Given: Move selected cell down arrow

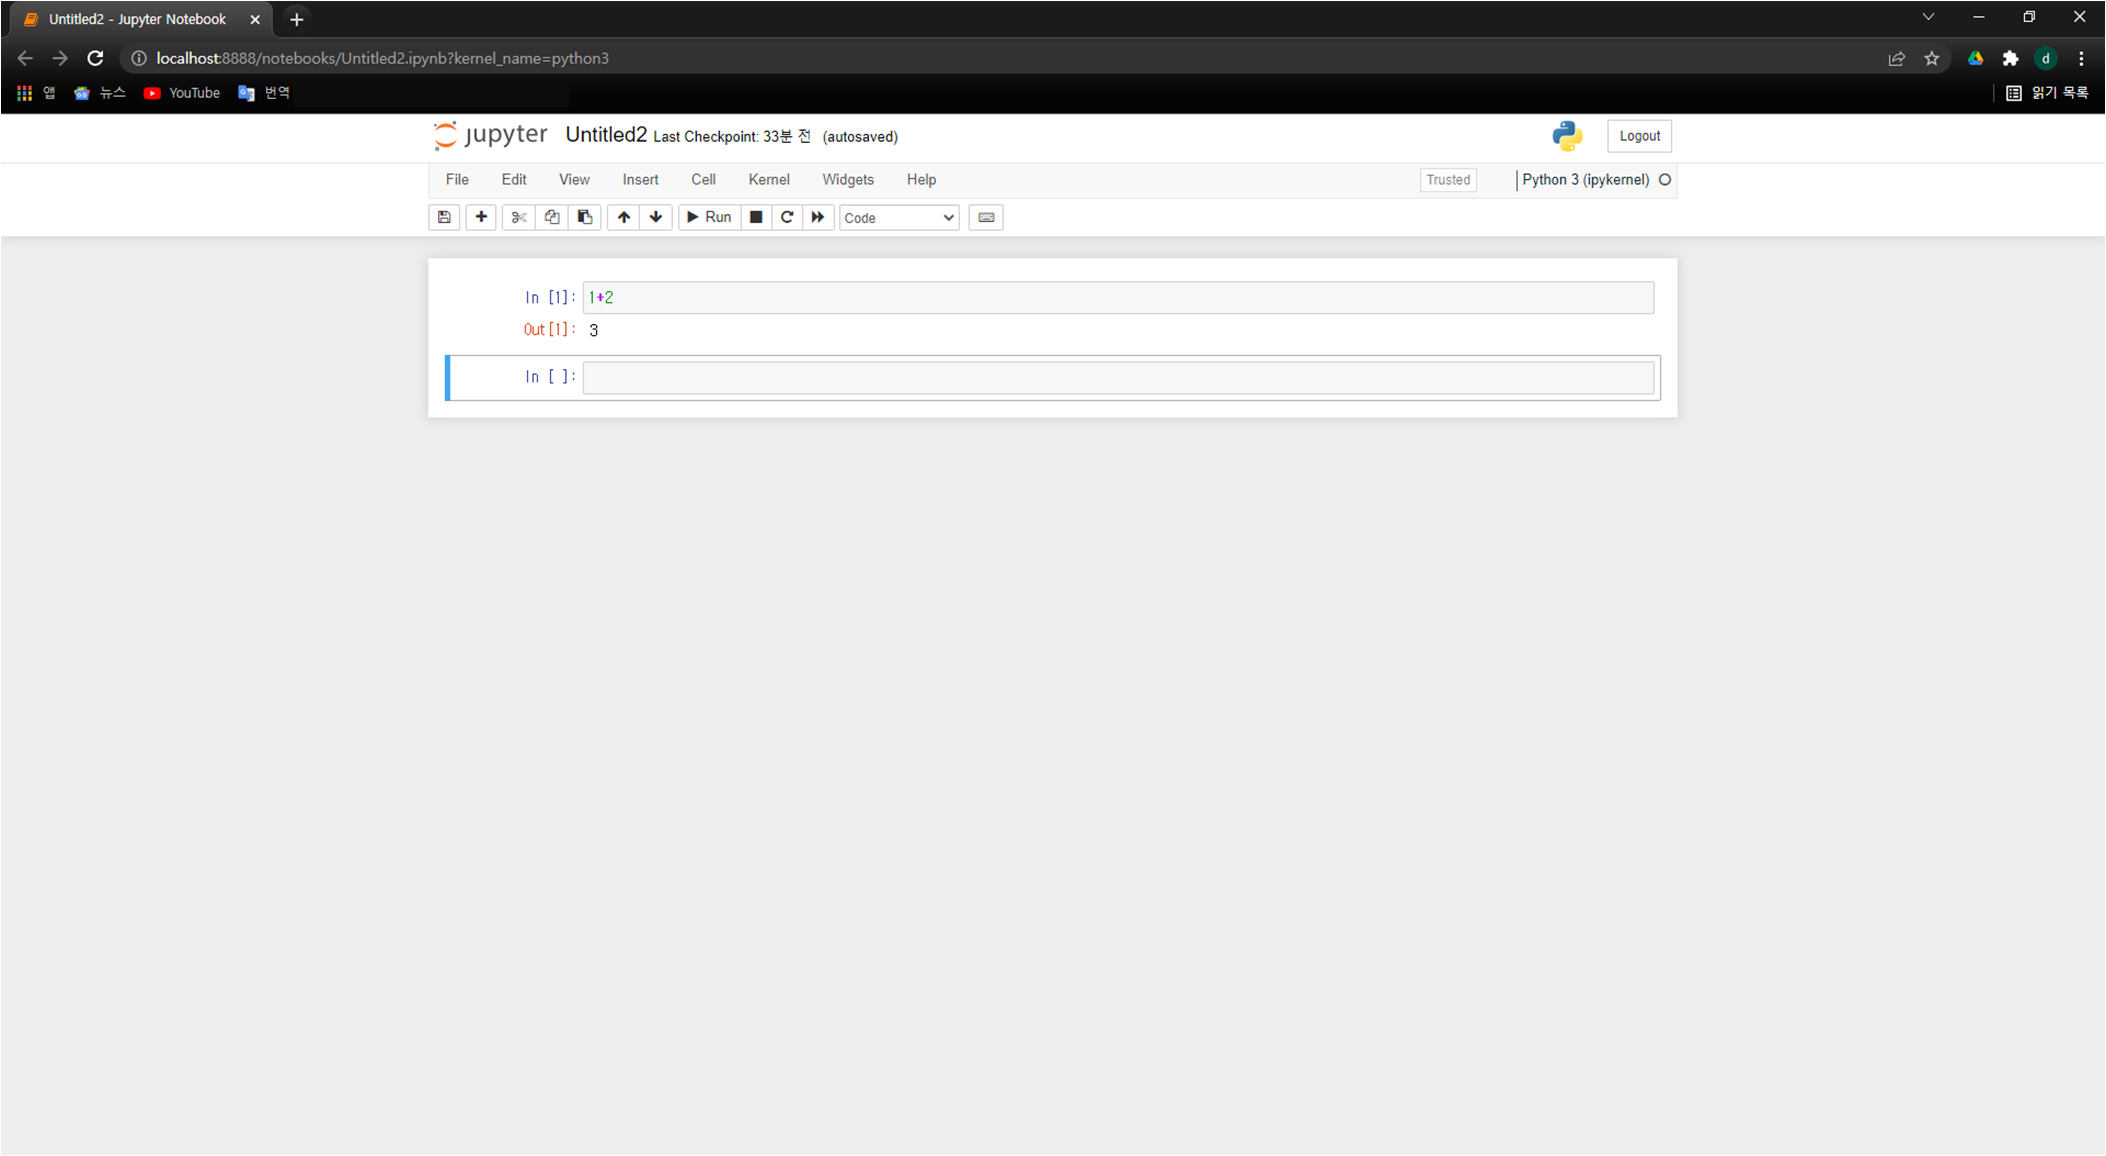Looking at the screenshot, I should [656, 217].
